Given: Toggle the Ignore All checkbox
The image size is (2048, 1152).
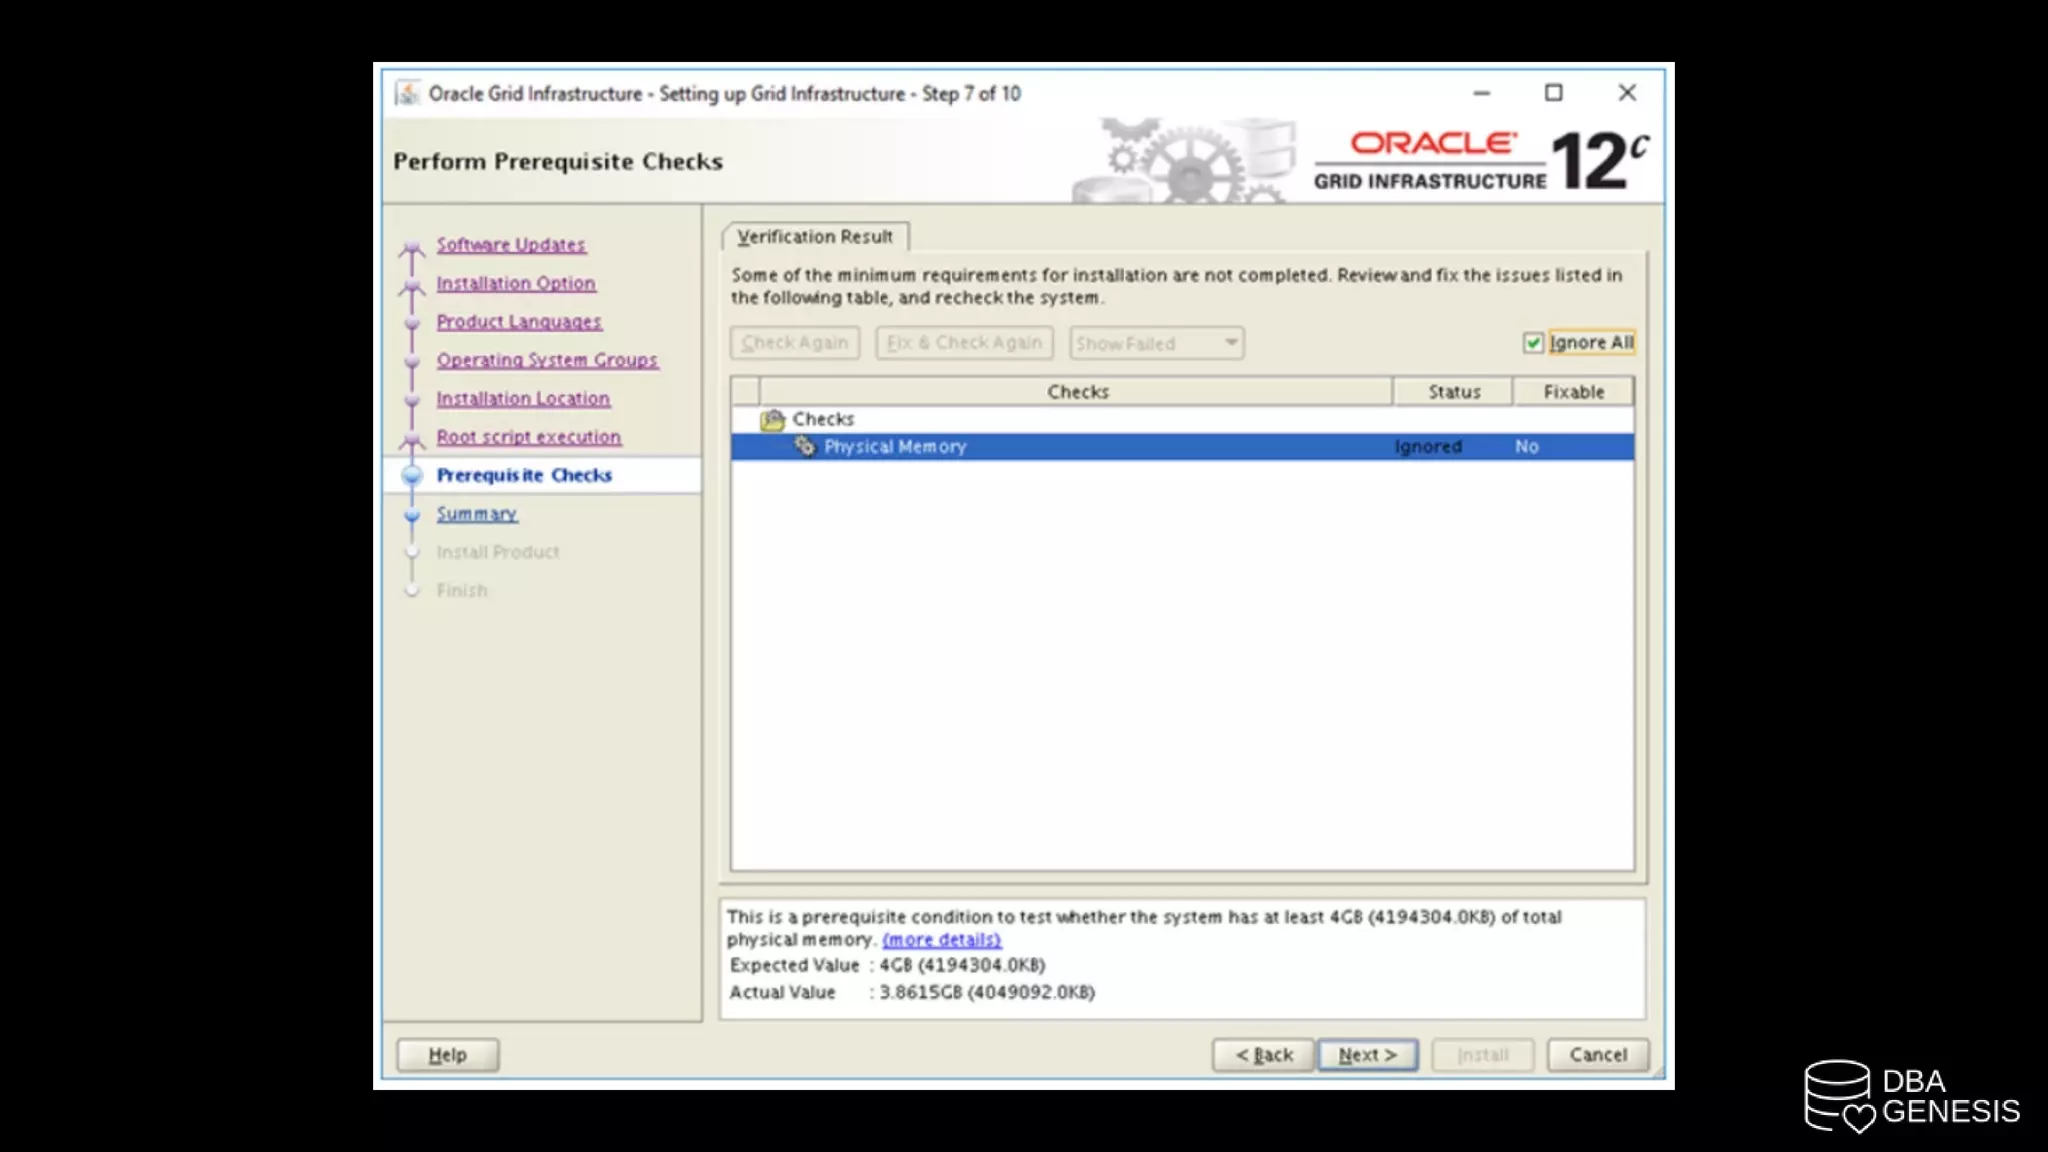Looking at the screenshot, I should pos(1533,343).
